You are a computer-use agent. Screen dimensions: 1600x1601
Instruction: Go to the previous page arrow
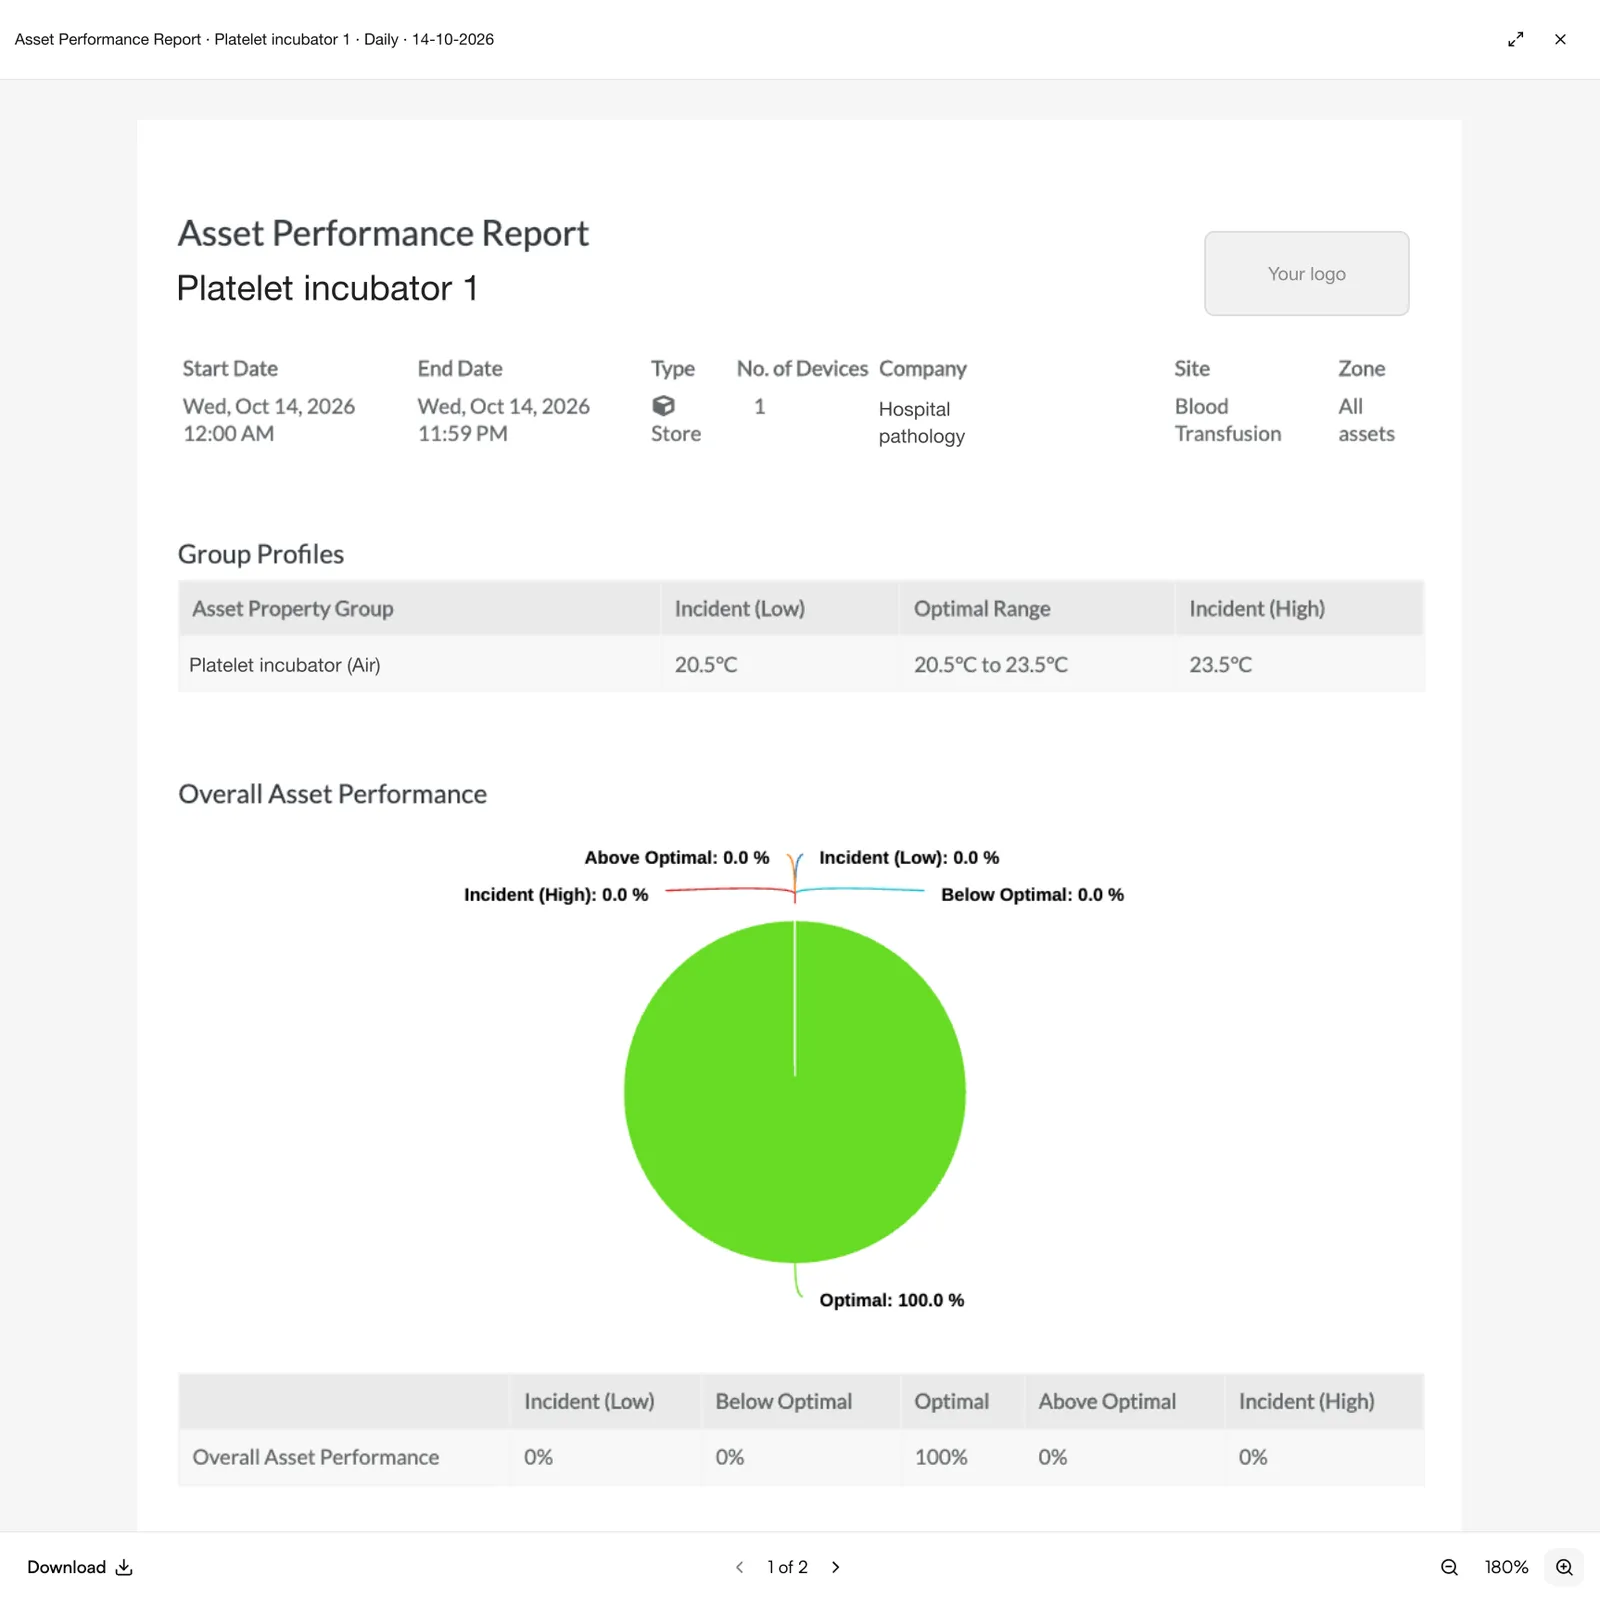point(739,1567)
